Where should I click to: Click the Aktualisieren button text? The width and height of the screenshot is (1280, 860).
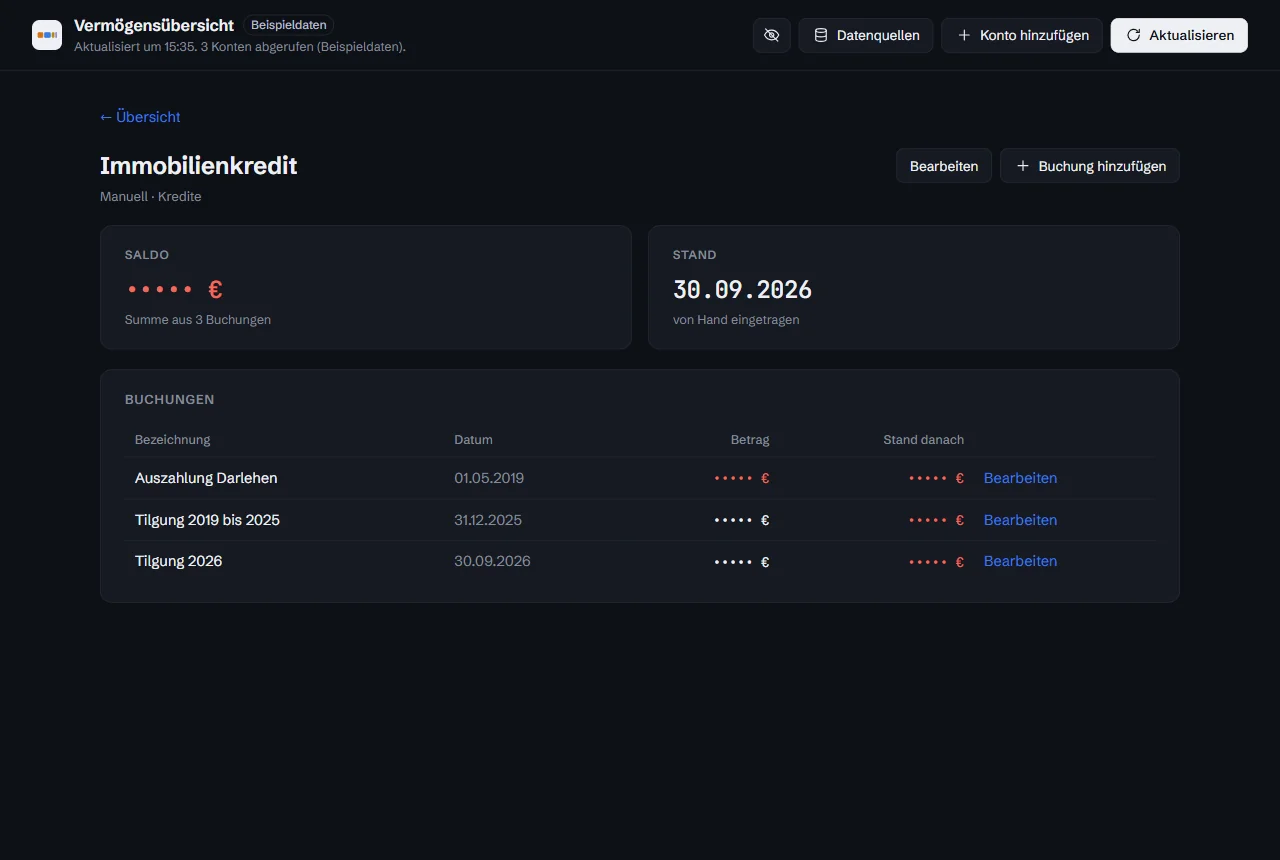pyautogui.click(x=1191, y=35)
